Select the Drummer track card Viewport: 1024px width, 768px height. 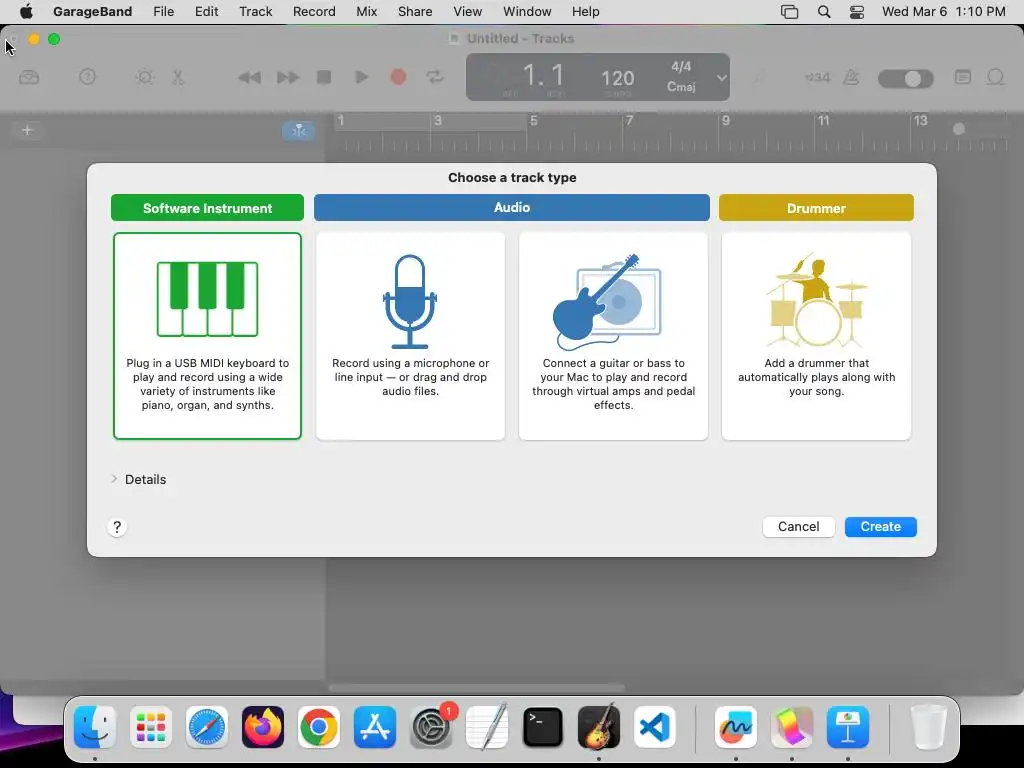coord(816,336)
